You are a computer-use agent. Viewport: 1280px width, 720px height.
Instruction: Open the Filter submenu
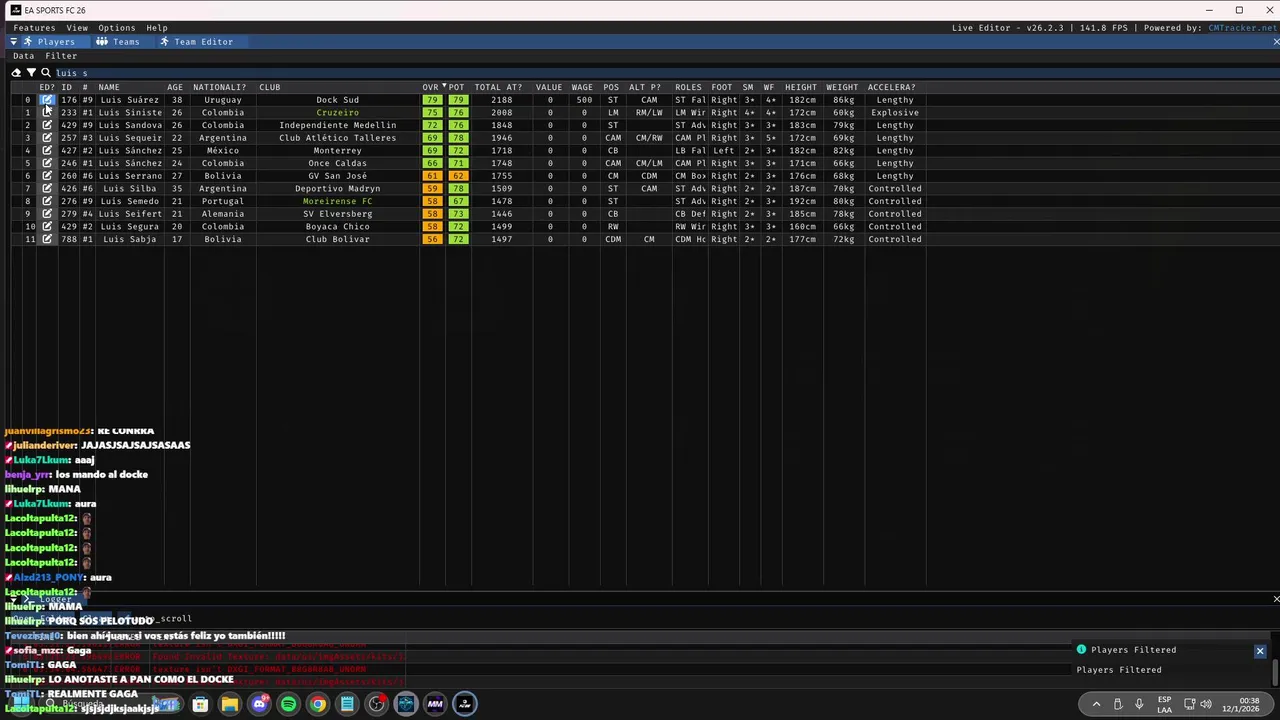pos(61,56)
